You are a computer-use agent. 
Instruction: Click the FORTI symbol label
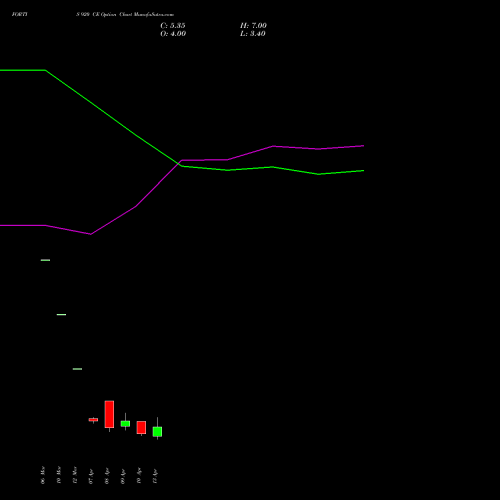point(20,15)
